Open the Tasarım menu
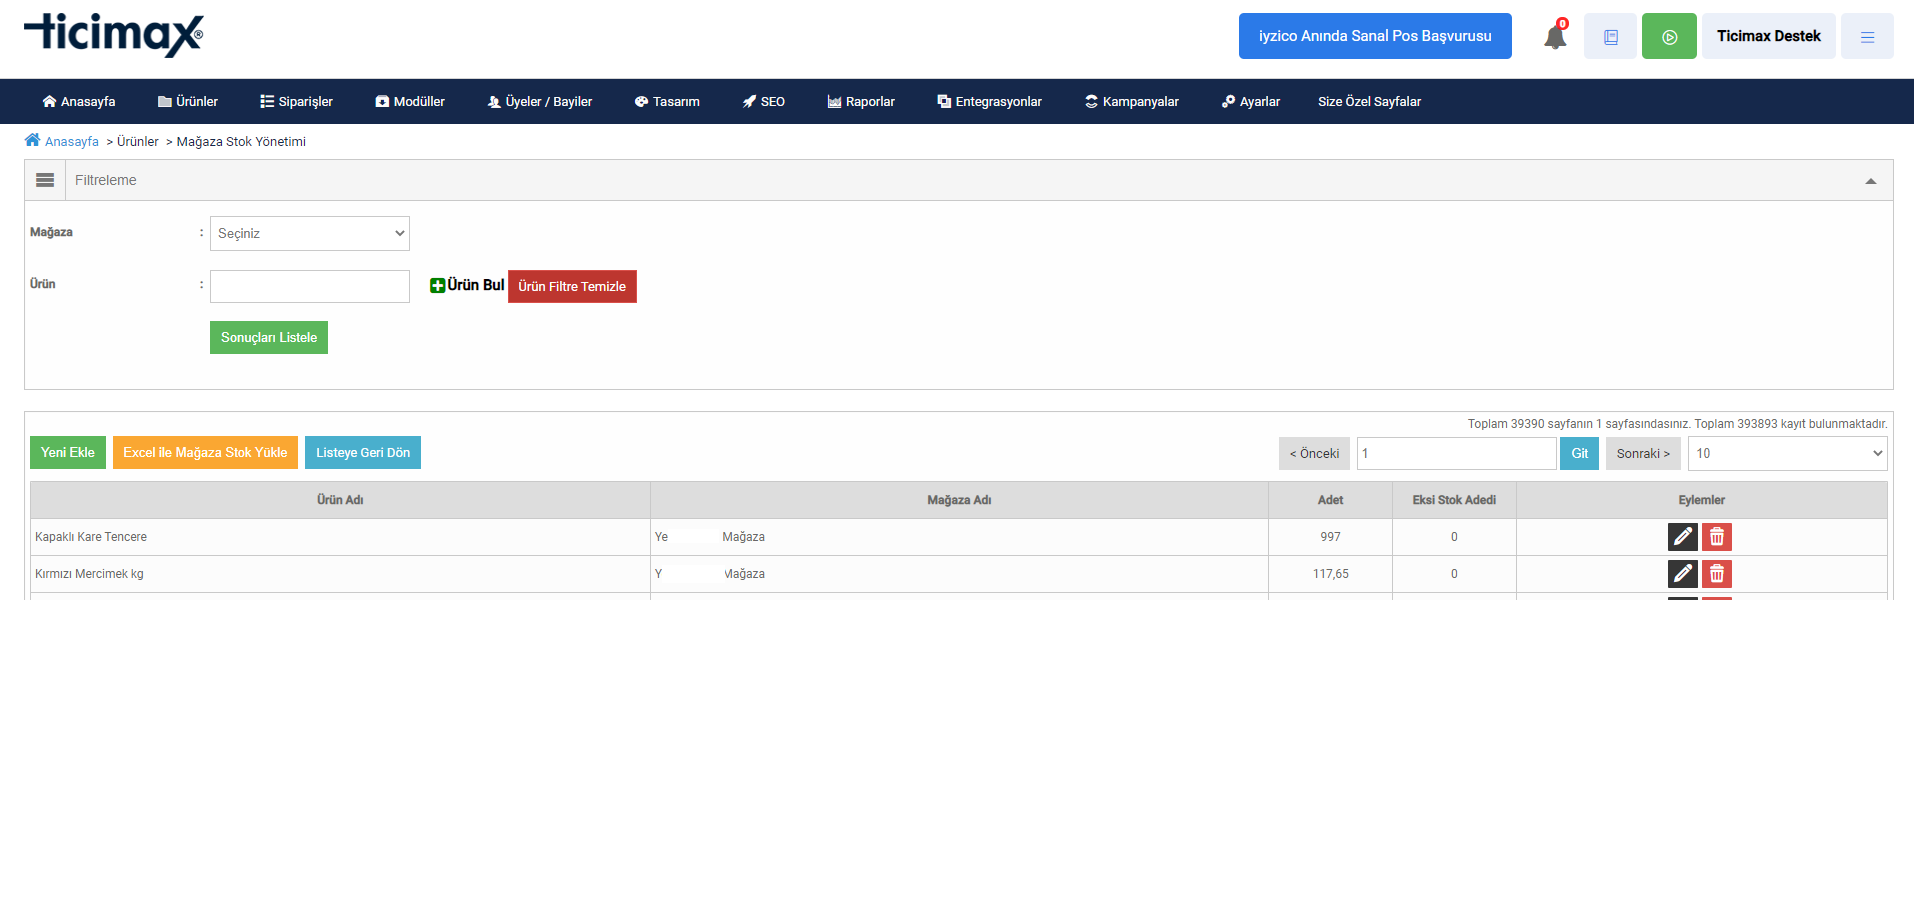 [667, 102]
